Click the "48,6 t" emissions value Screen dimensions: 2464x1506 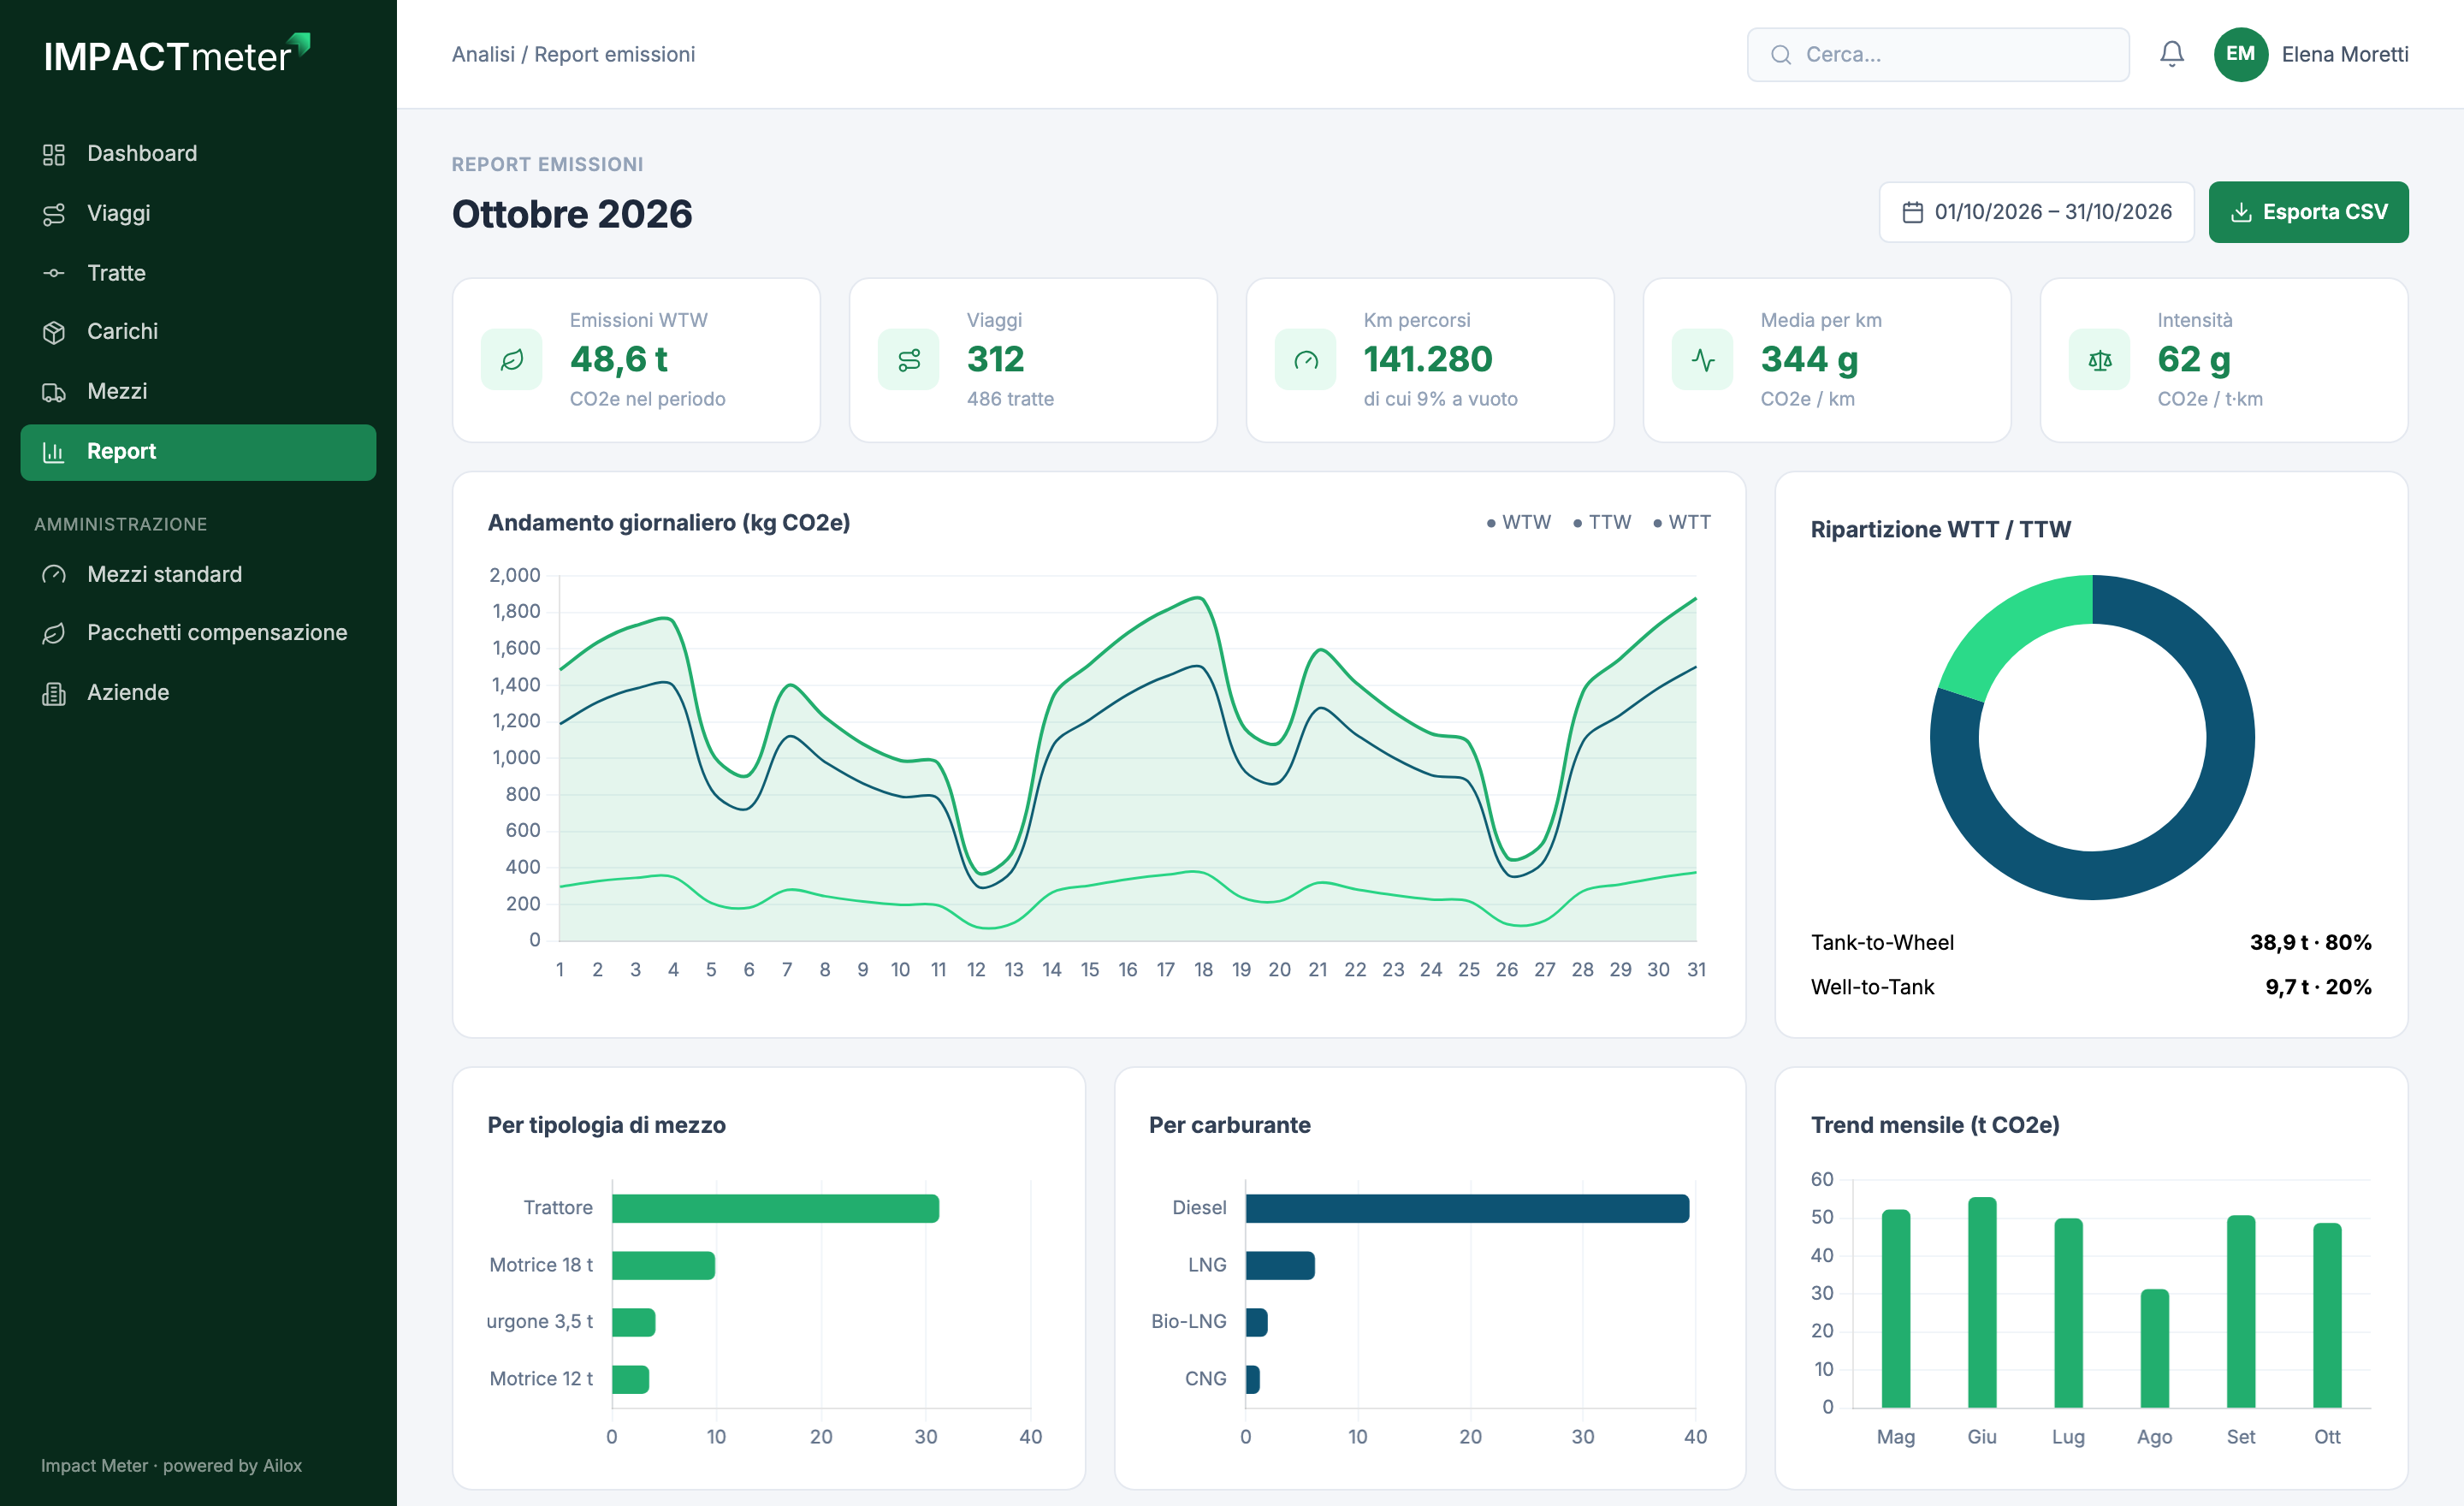619,359
